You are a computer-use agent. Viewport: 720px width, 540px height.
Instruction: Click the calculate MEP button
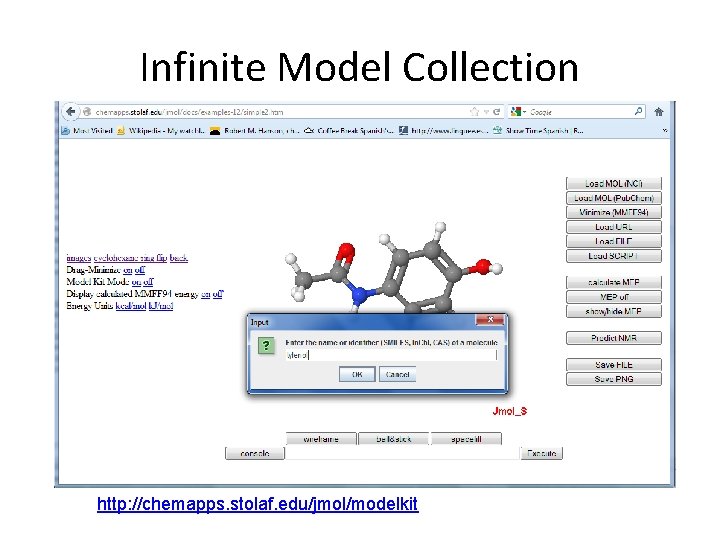coord(614,282)
